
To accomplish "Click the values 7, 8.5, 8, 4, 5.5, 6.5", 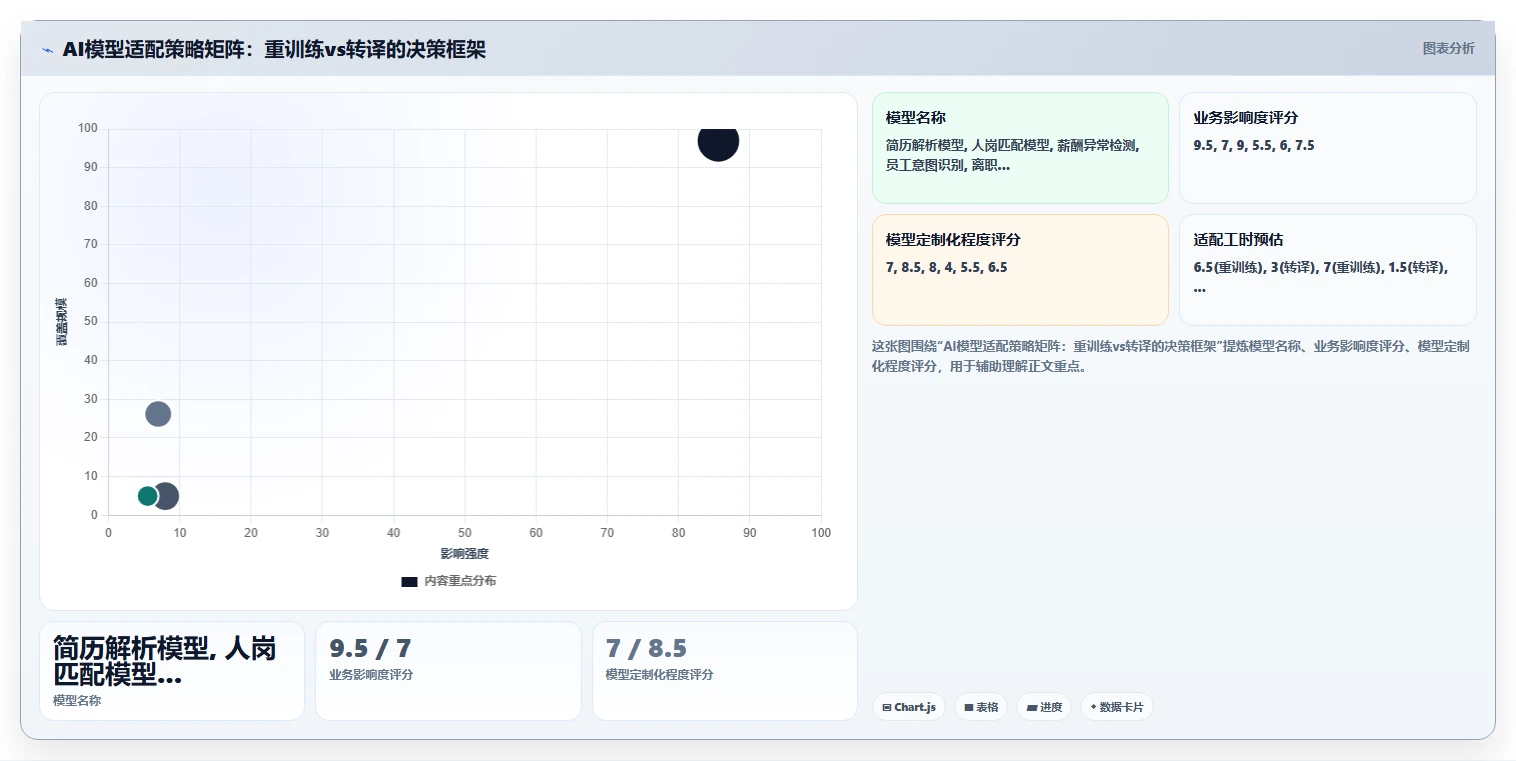I will pos(946,267).
